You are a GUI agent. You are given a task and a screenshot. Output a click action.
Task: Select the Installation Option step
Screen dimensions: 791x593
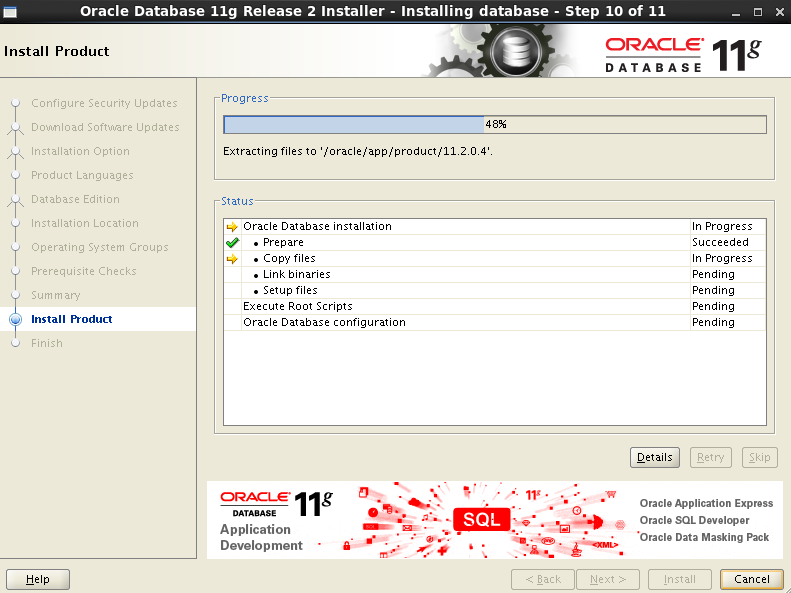click(80, 151)
